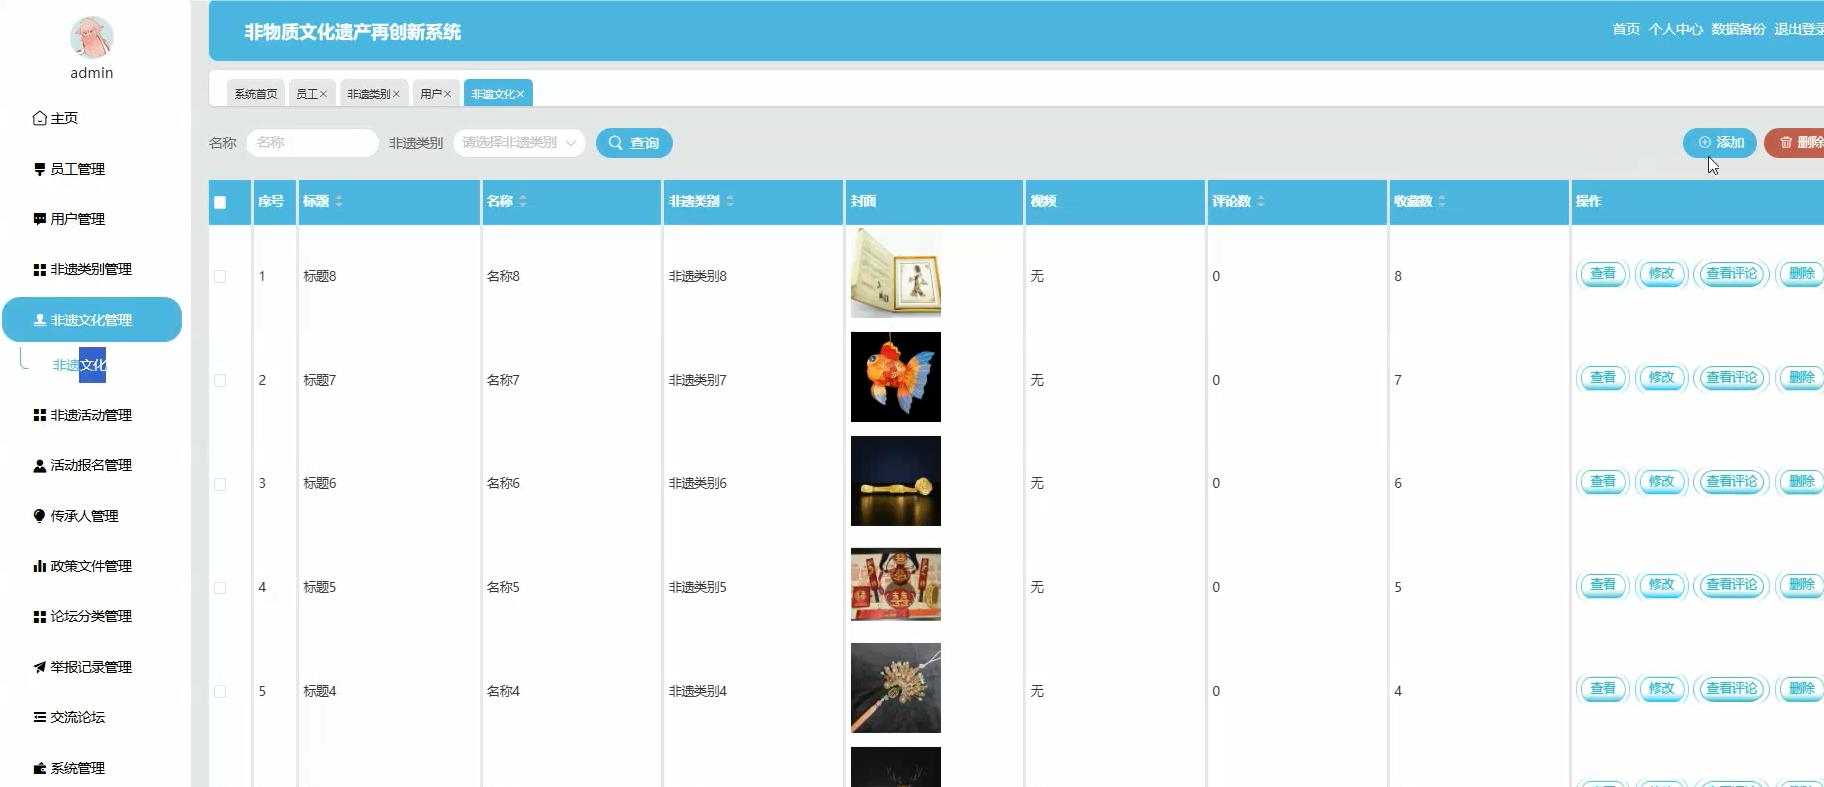The height and width of the screenshot is (787, 1824).
Task: Open 交流论坛 in sidebar
Action: (x=69, y=717)
